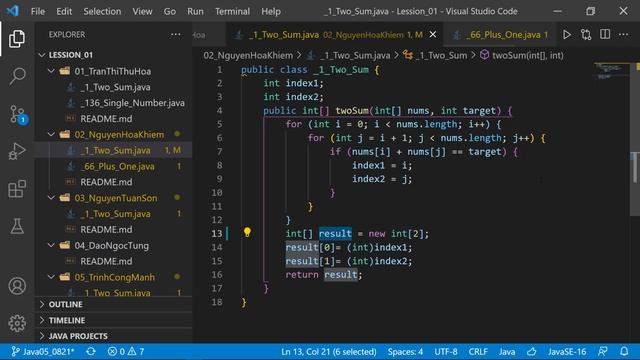Open the View menu

click(x=142, y=11)
